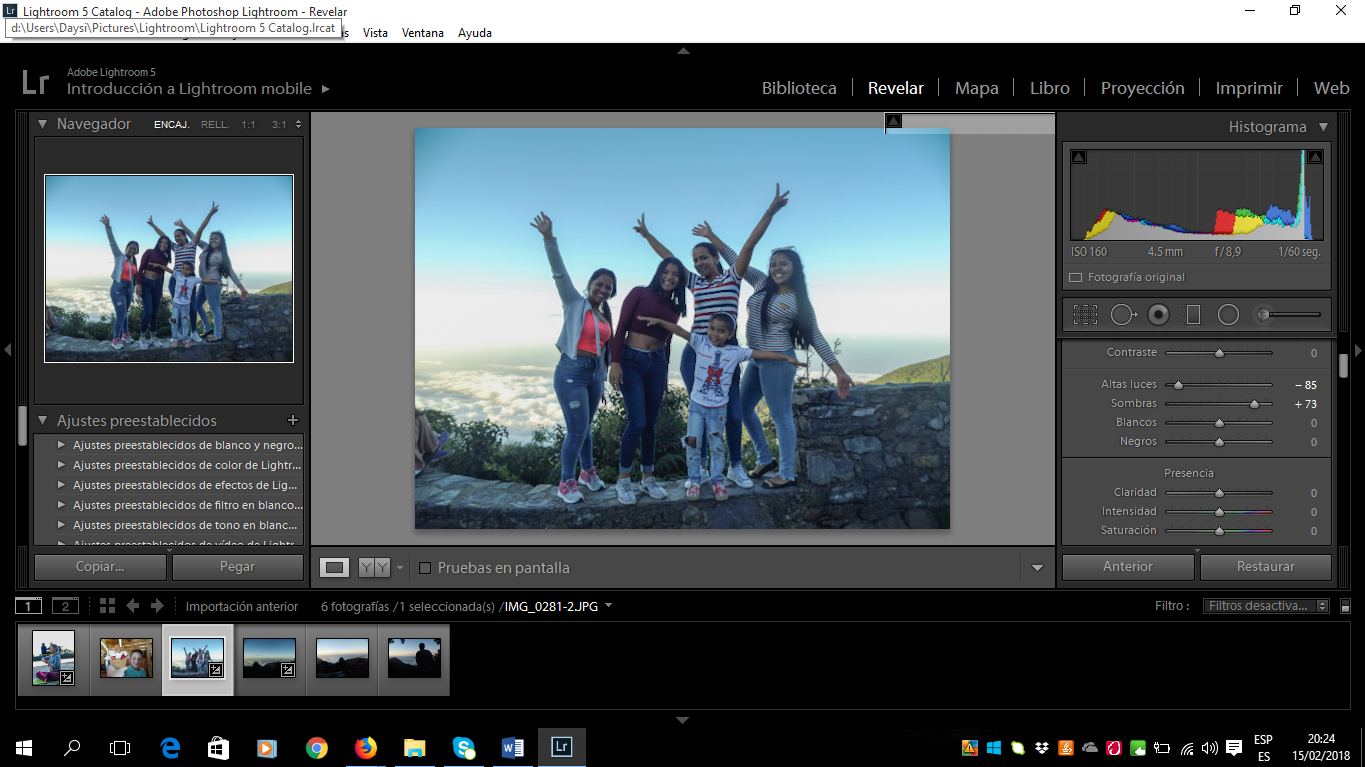Open volume control in system tray

(x=1210, y=748)
